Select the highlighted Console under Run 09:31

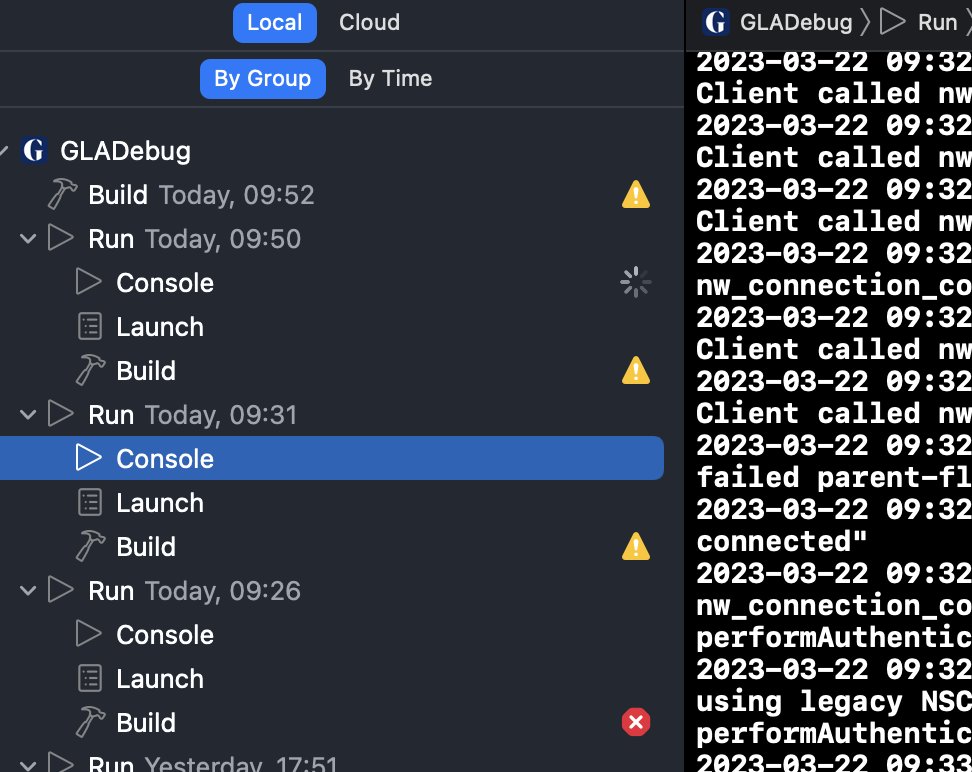tap(332, 458)
